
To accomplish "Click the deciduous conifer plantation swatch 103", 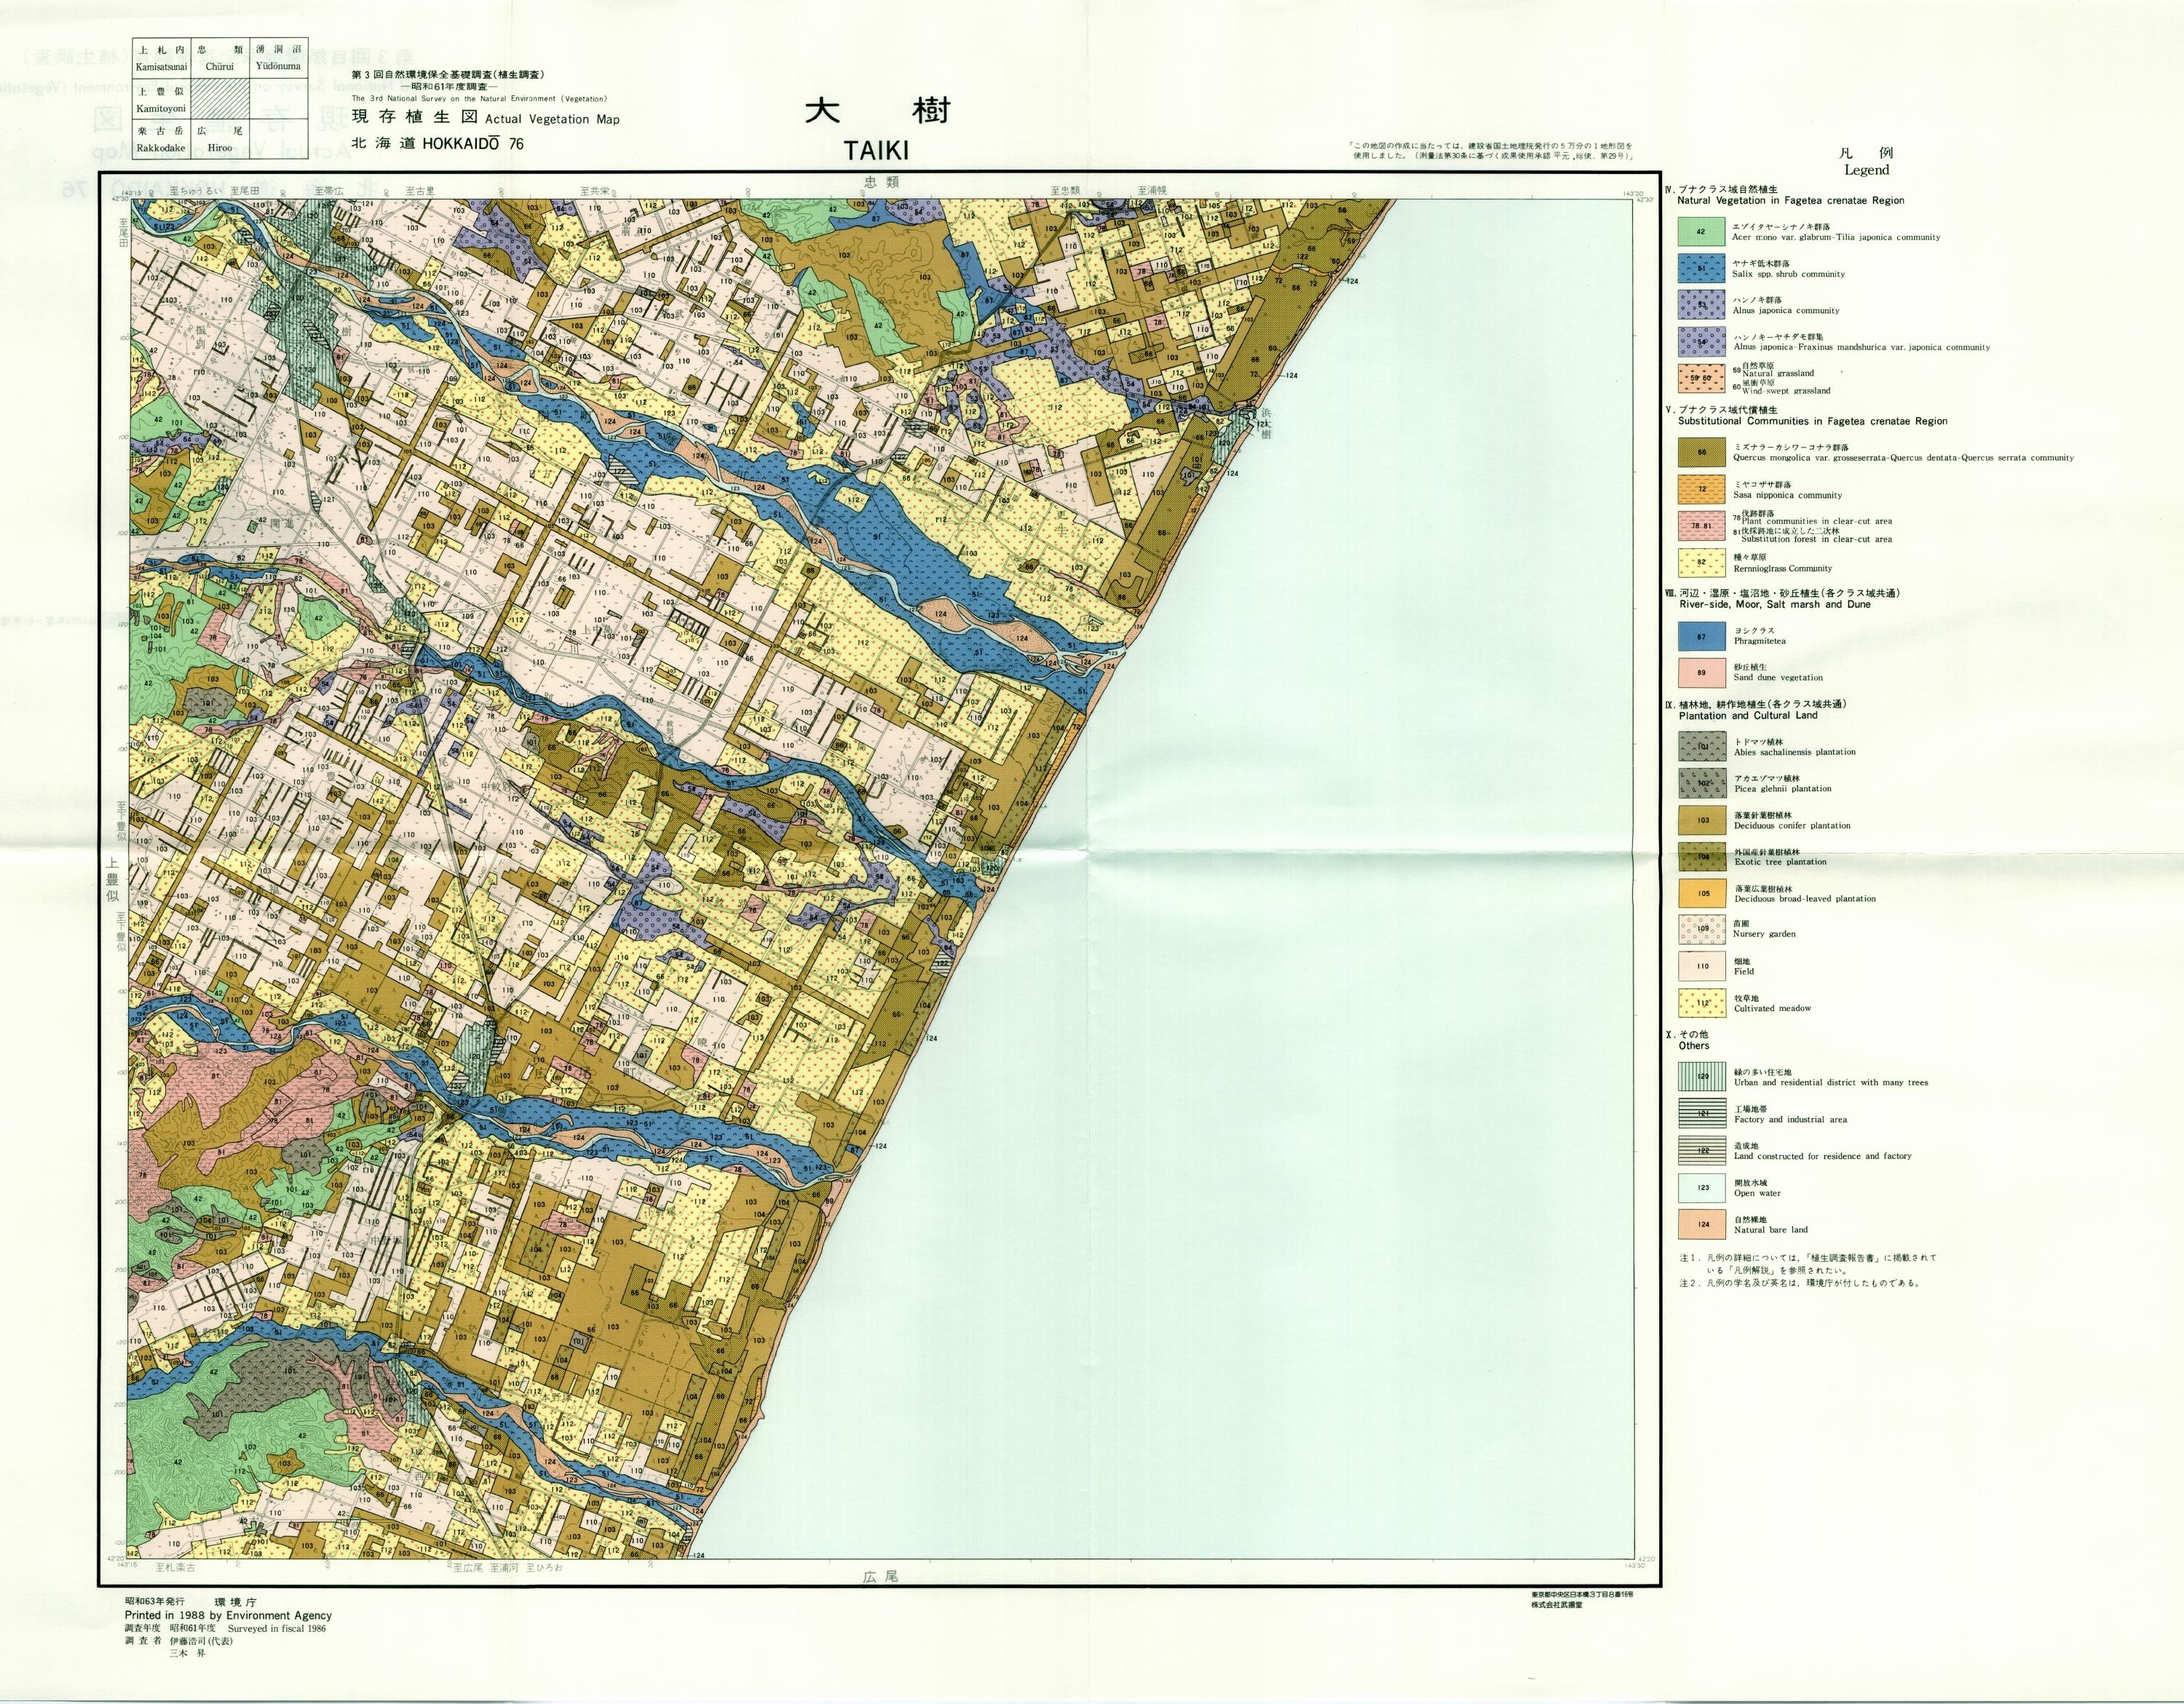I will coord(1702,820).
